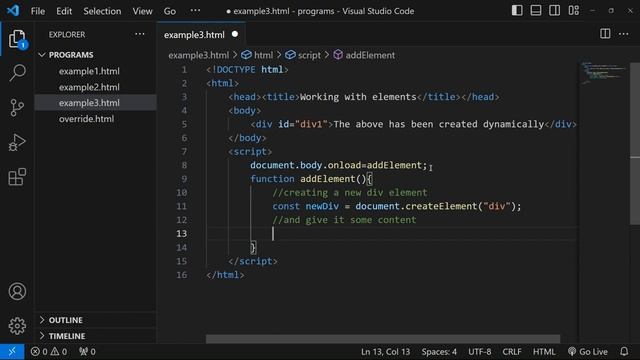
Task: Click the "</script>" closing tag
Action: (x=253, y=261)
